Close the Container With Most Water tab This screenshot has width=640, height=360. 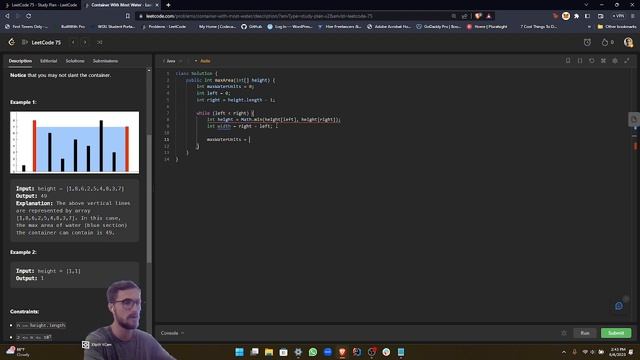pos(157,5)
